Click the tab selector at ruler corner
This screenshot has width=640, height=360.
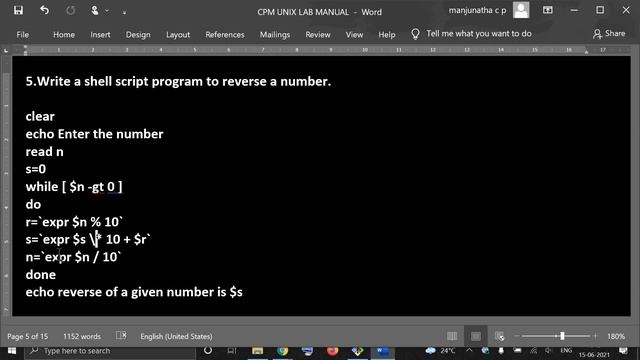pyautogui.click(x=6, y=51)
